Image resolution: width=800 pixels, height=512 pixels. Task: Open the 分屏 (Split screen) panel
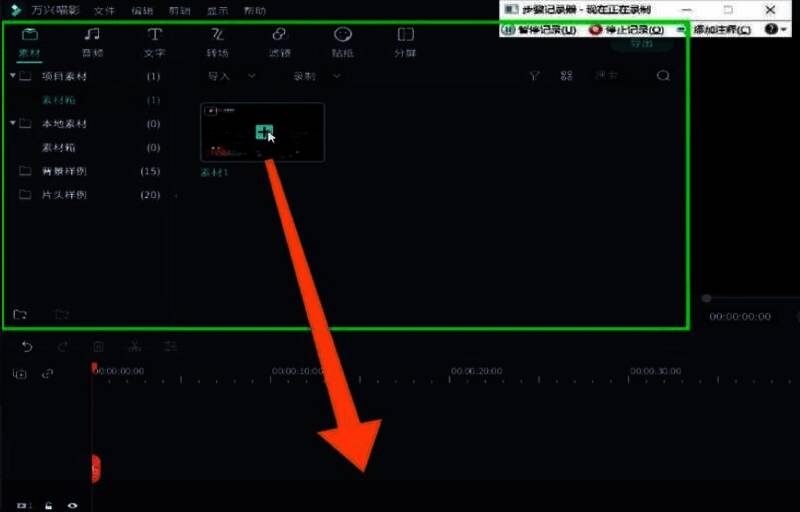tap(405, 41)
